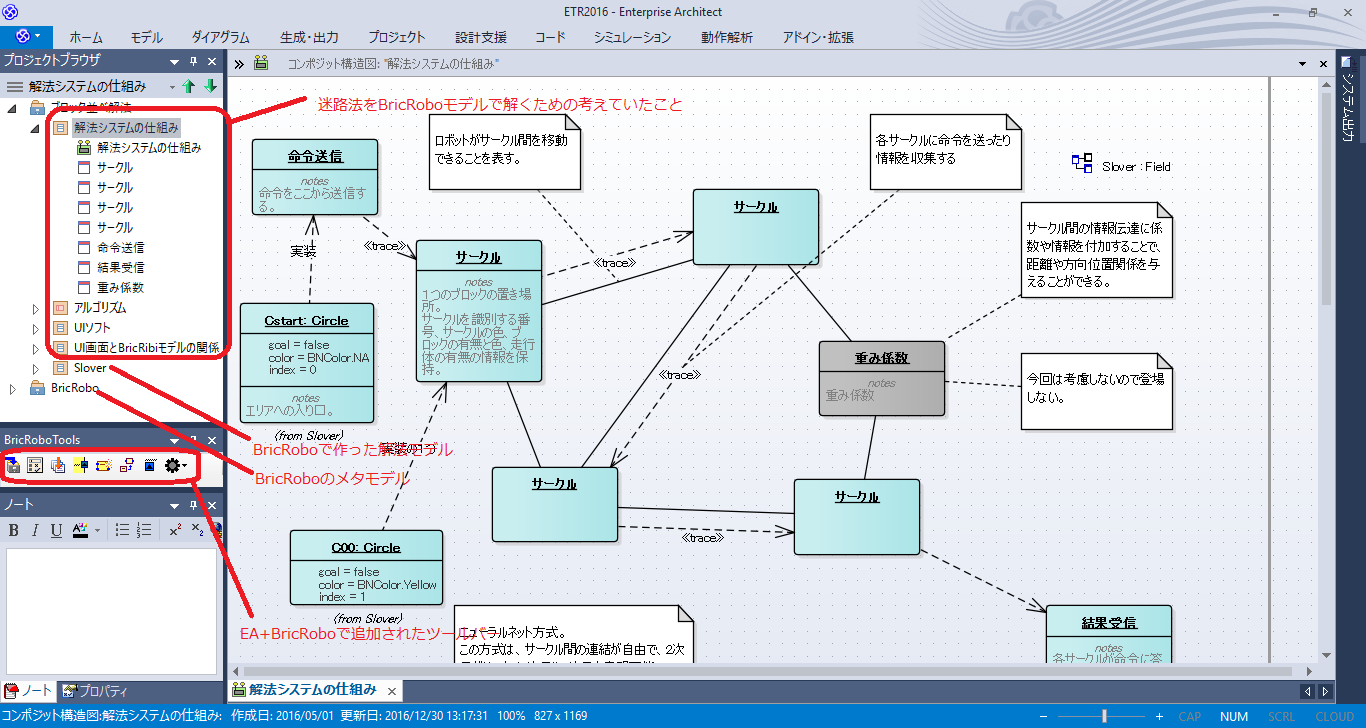Switch to the ノート tab at bottom
1366x728 pixels.
tap(29, 691)
